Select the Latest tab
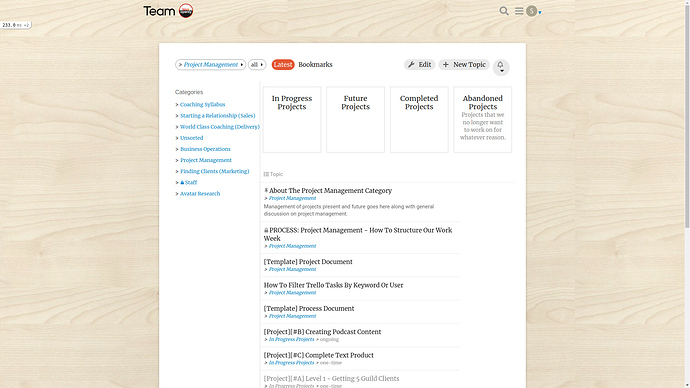690x388 pixels. [x=283, y=65]
